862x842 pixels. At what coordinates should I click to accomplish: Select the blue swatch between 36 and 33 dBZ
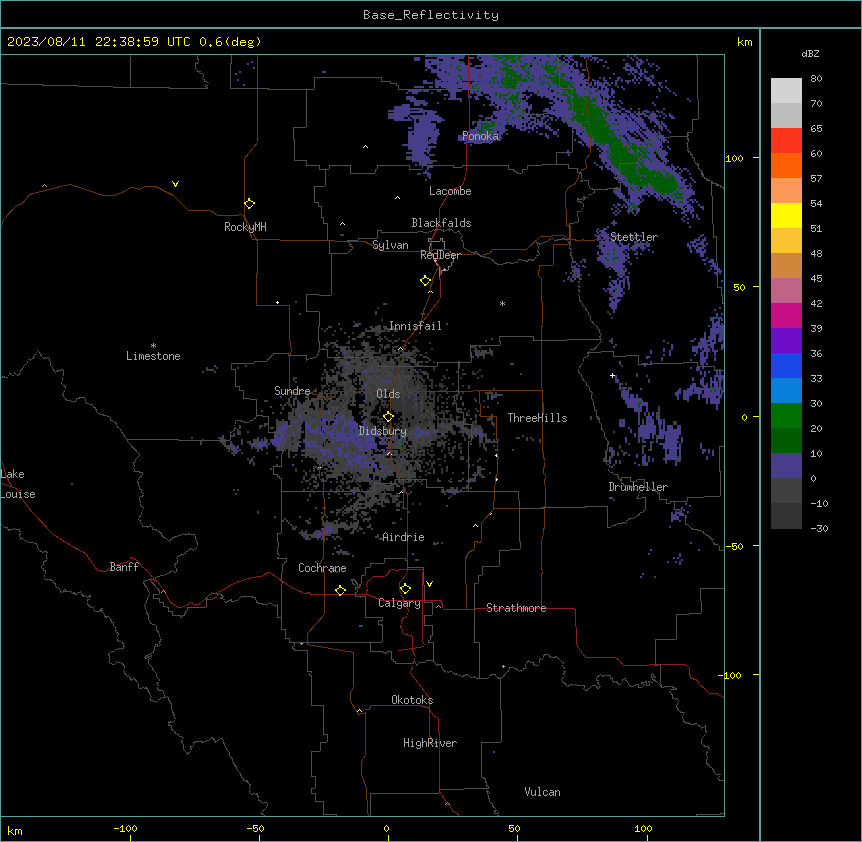(x=786, y=365)
